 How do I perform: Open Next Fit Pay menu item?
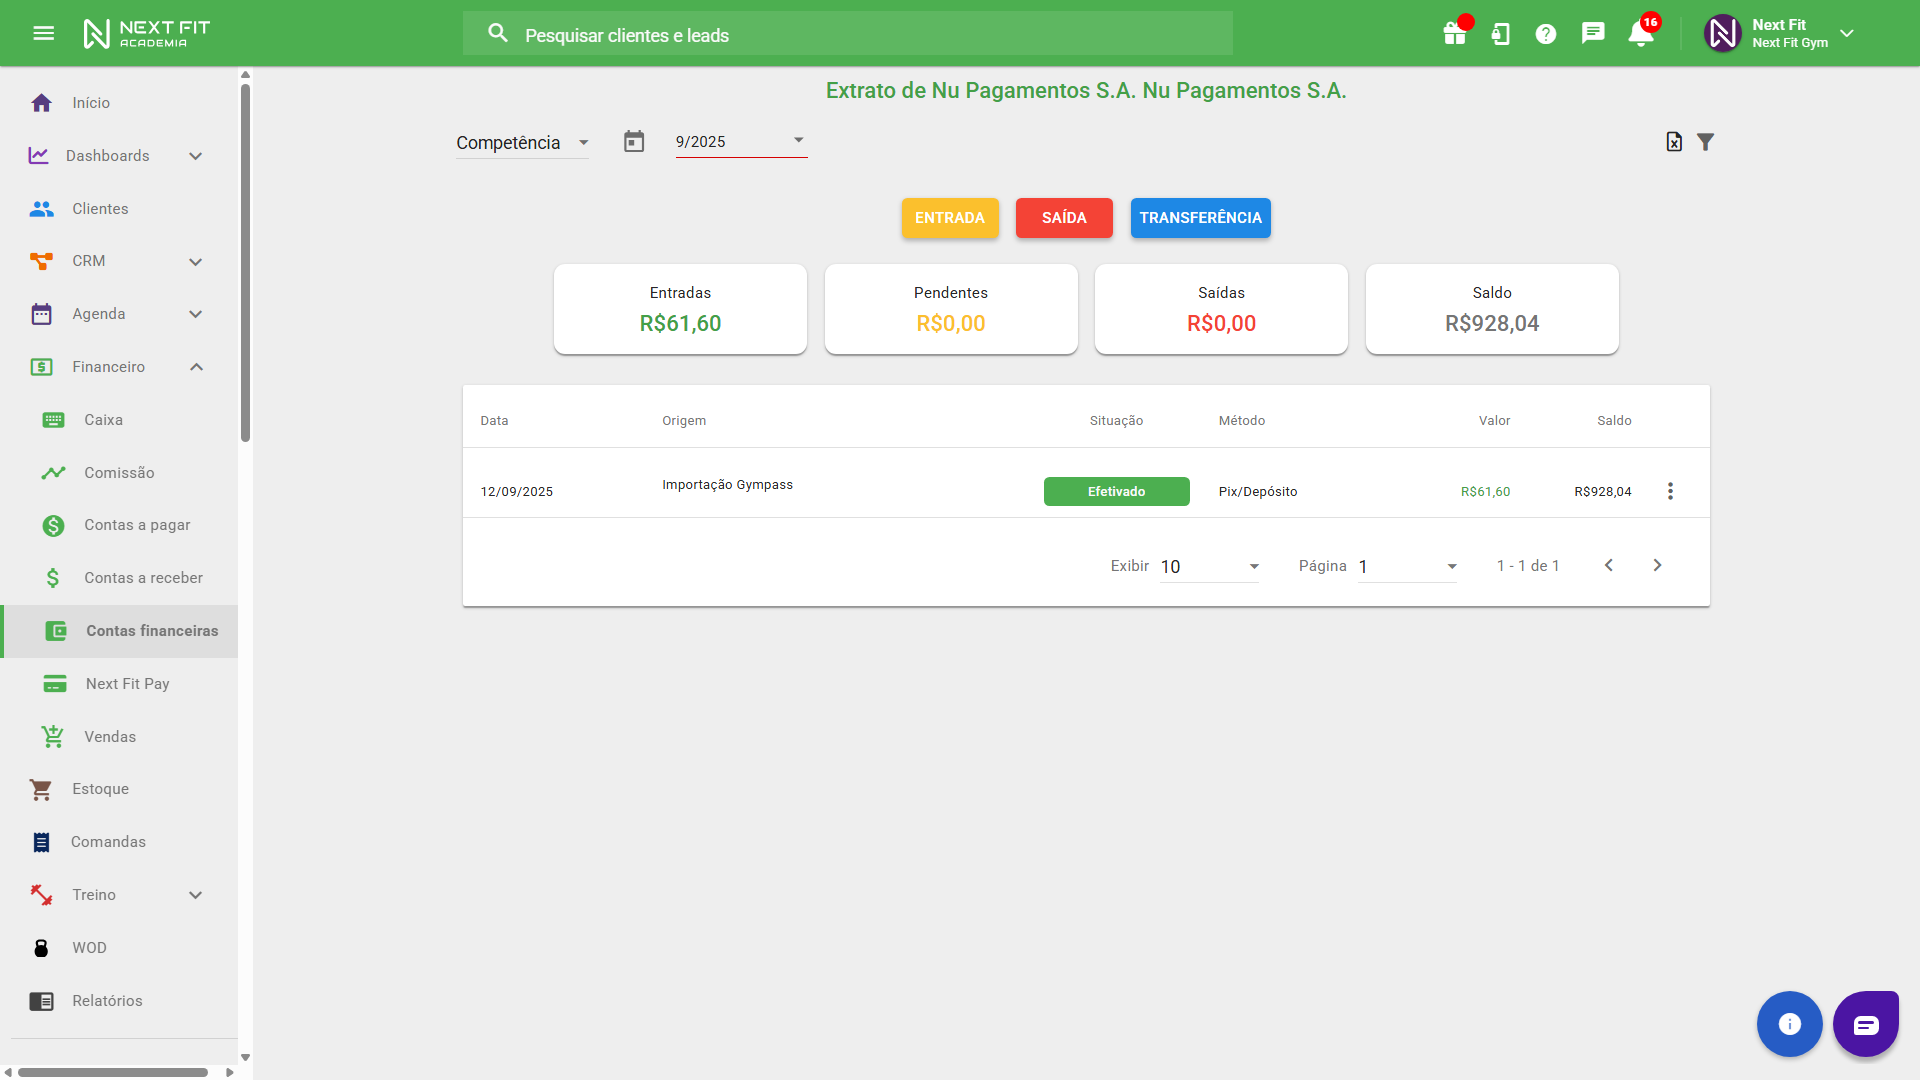pos(127,684)
